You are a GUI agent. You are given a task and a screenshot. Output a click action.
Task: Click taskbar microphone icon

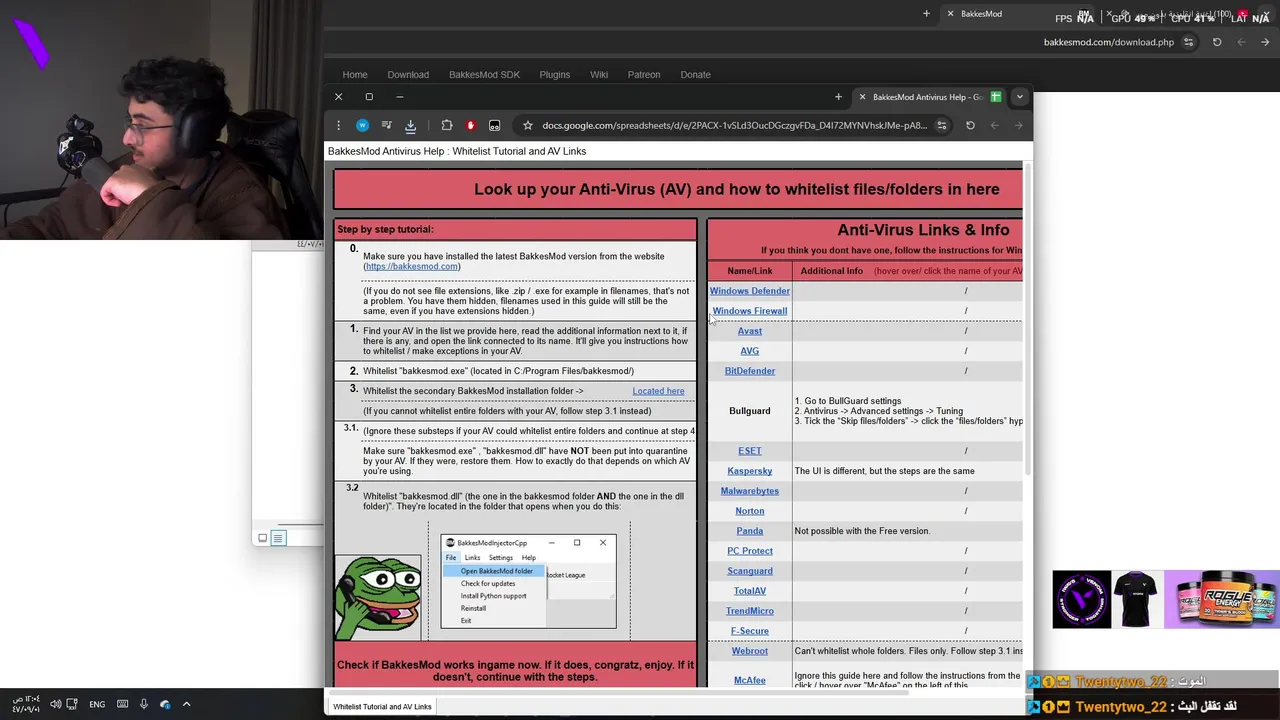[x=144, y=704]
